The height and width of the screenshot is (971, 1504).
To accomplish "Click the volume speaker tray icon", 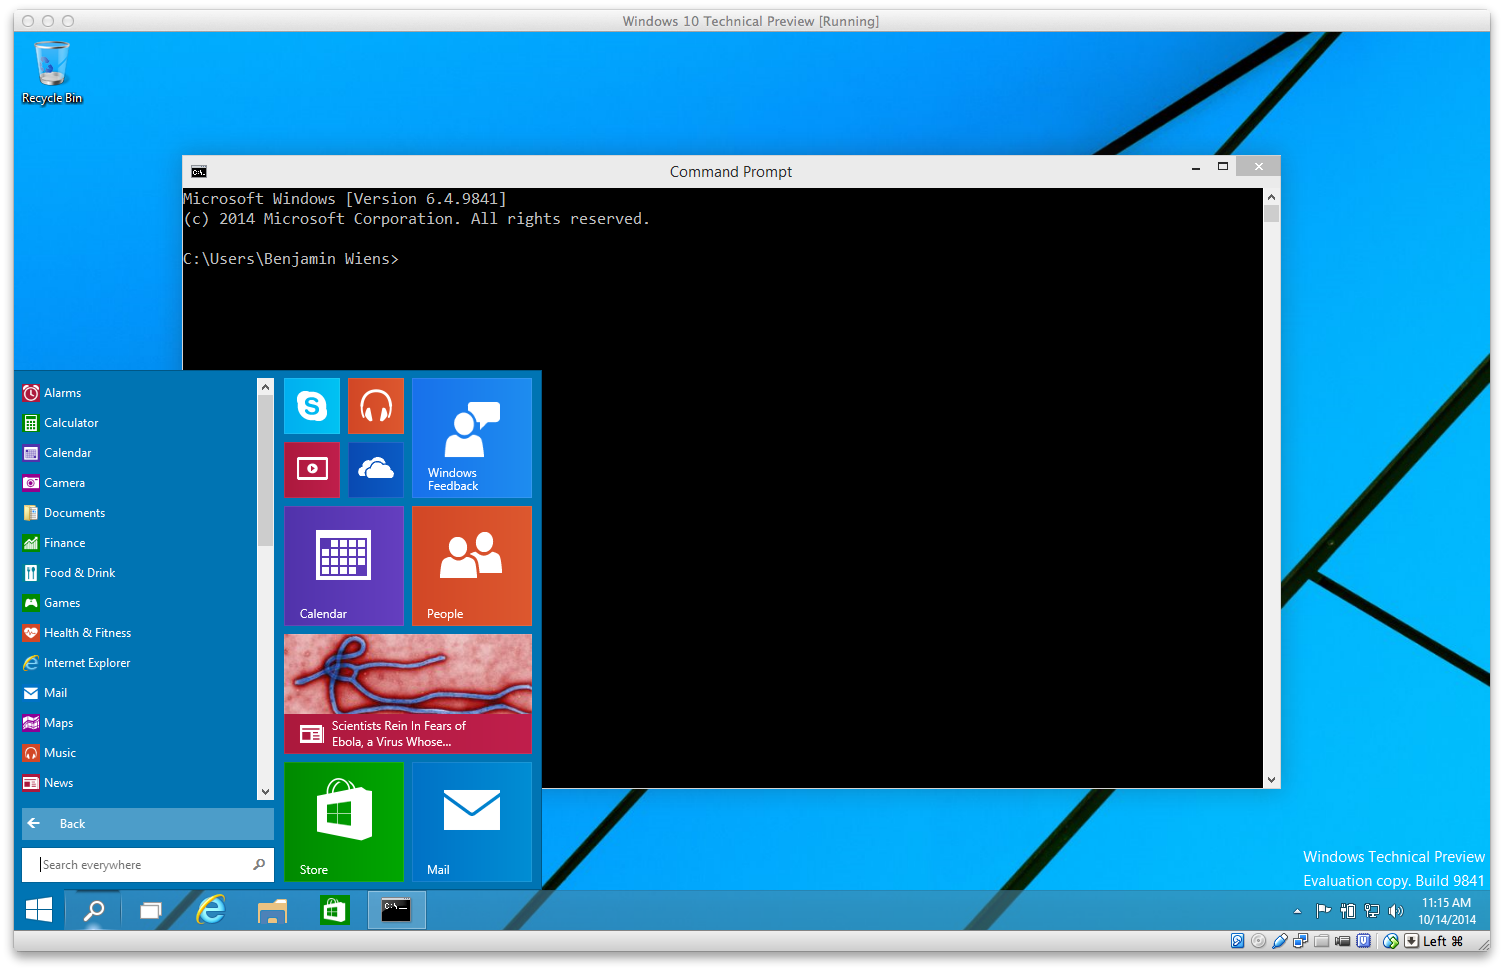I will point(1396,911).
